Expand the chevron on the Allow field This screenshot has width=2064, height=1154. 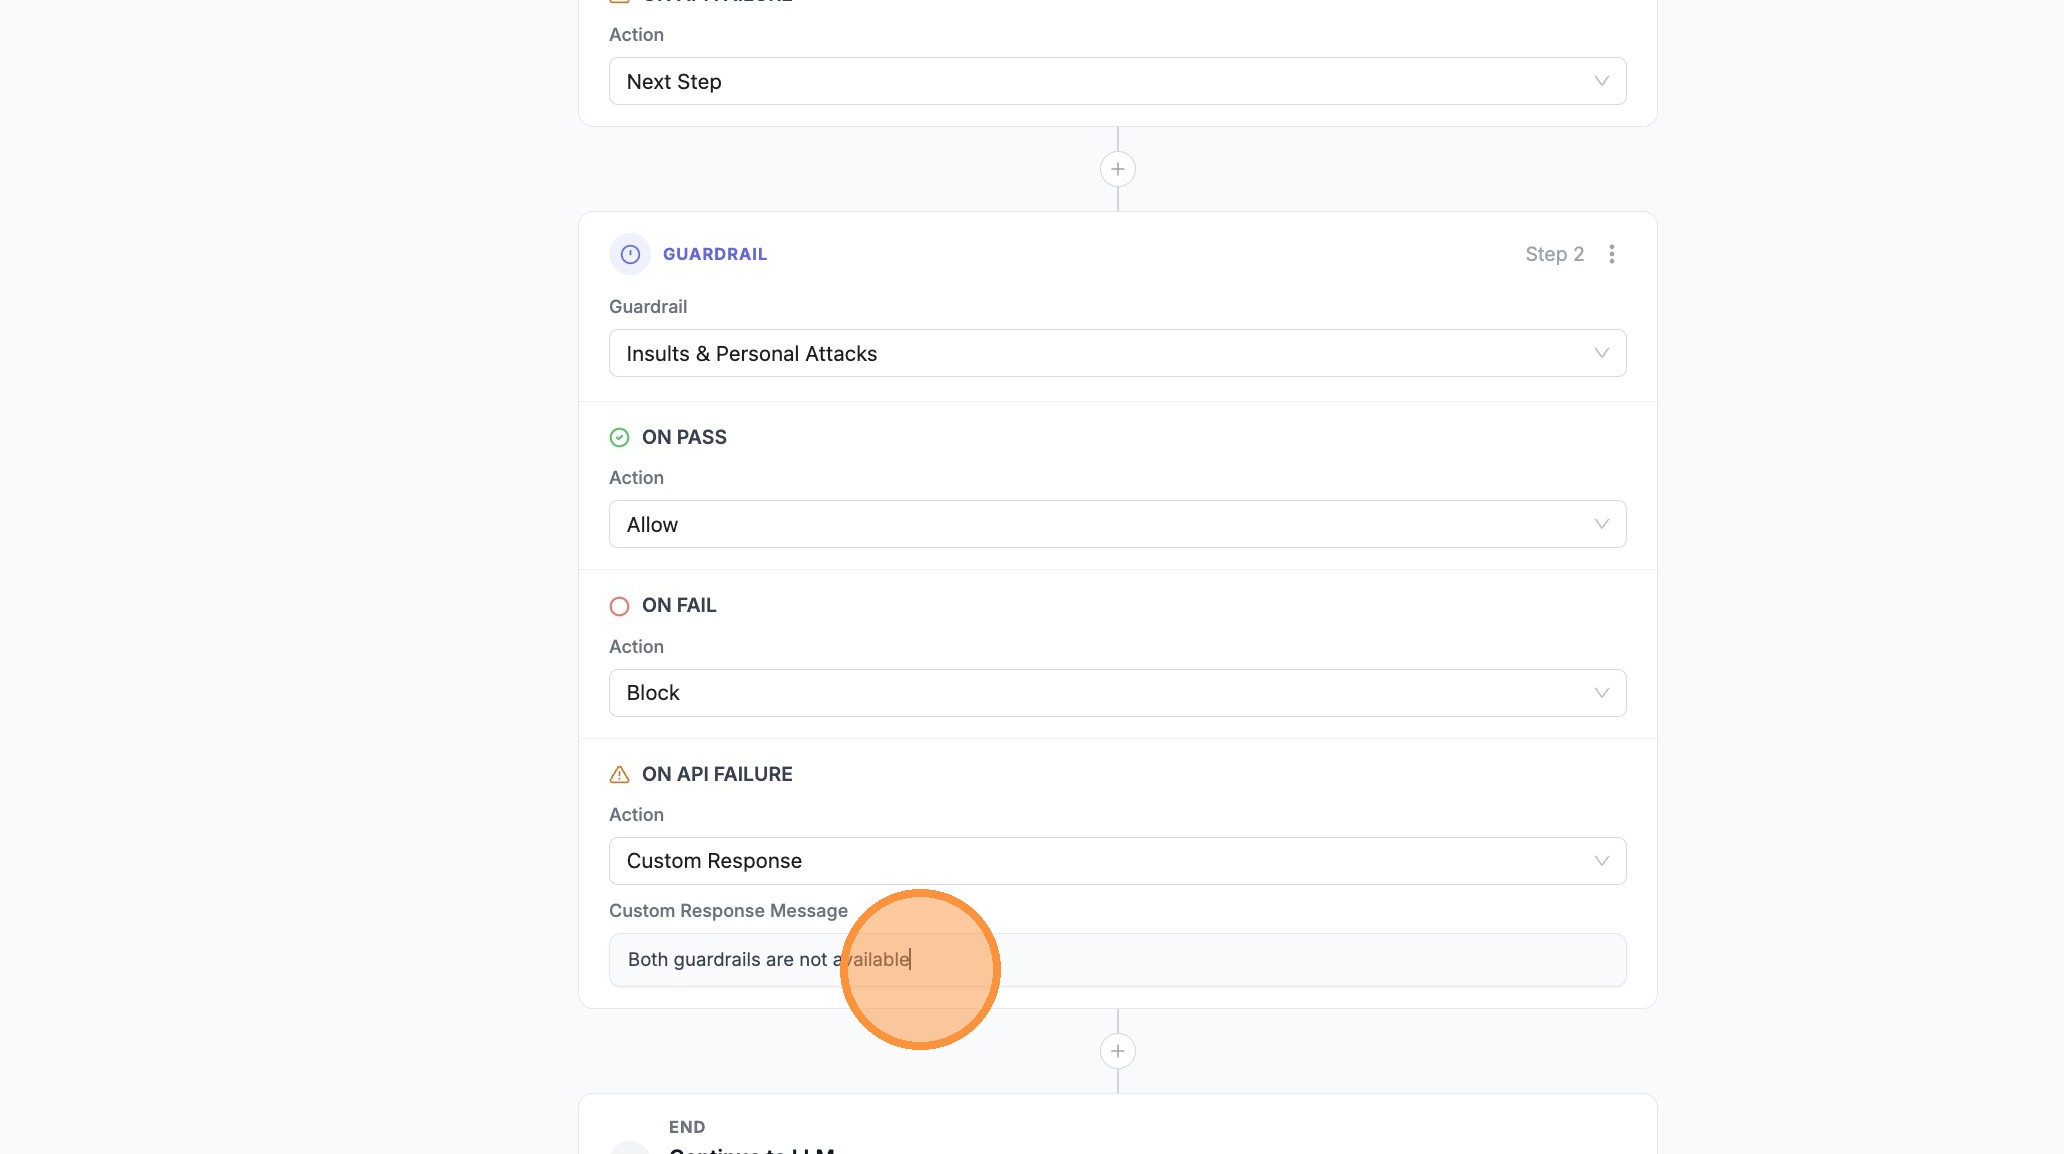point(1601,524)
